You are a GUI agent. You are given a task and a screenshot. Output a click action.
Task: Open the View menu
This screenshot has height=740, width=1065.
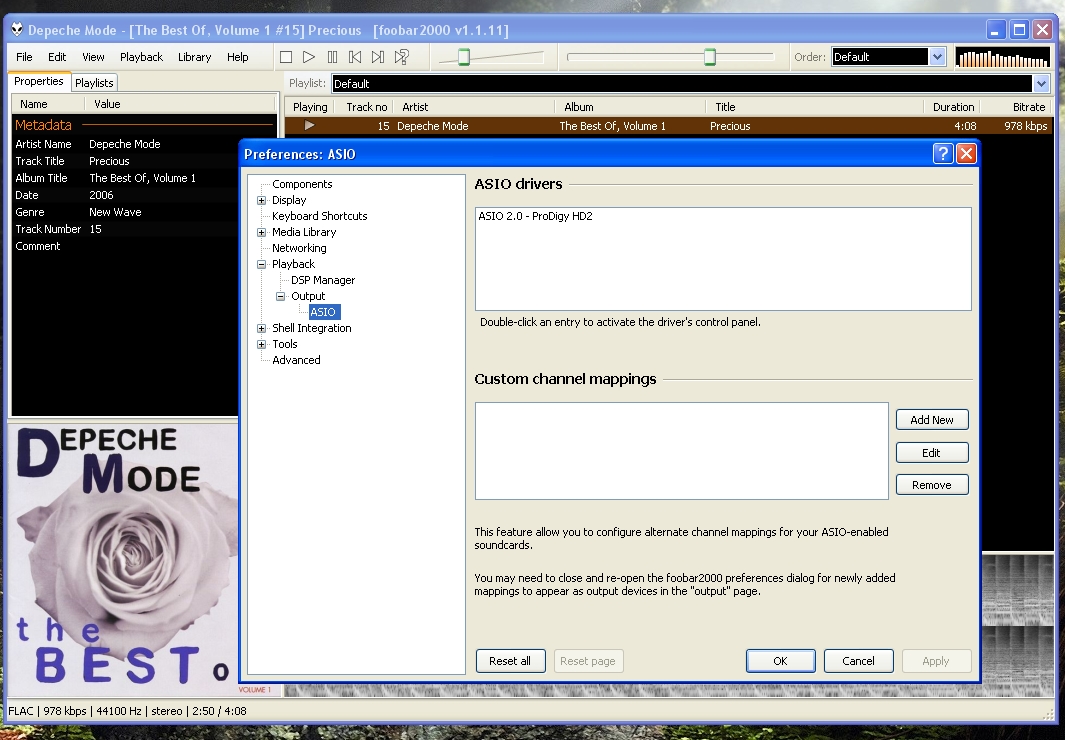click(x=93, y=57)
